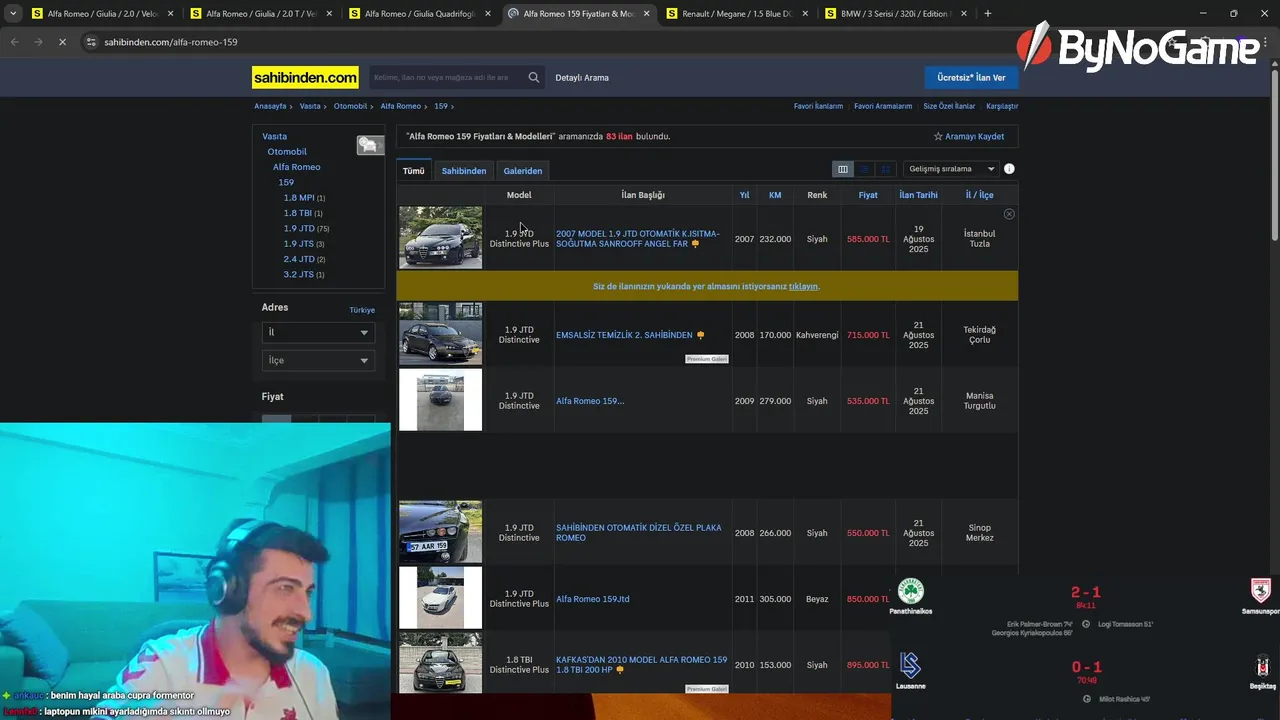Click the sorting info icon
The width and height of the screenshot is (1280, 720).
1009,169
